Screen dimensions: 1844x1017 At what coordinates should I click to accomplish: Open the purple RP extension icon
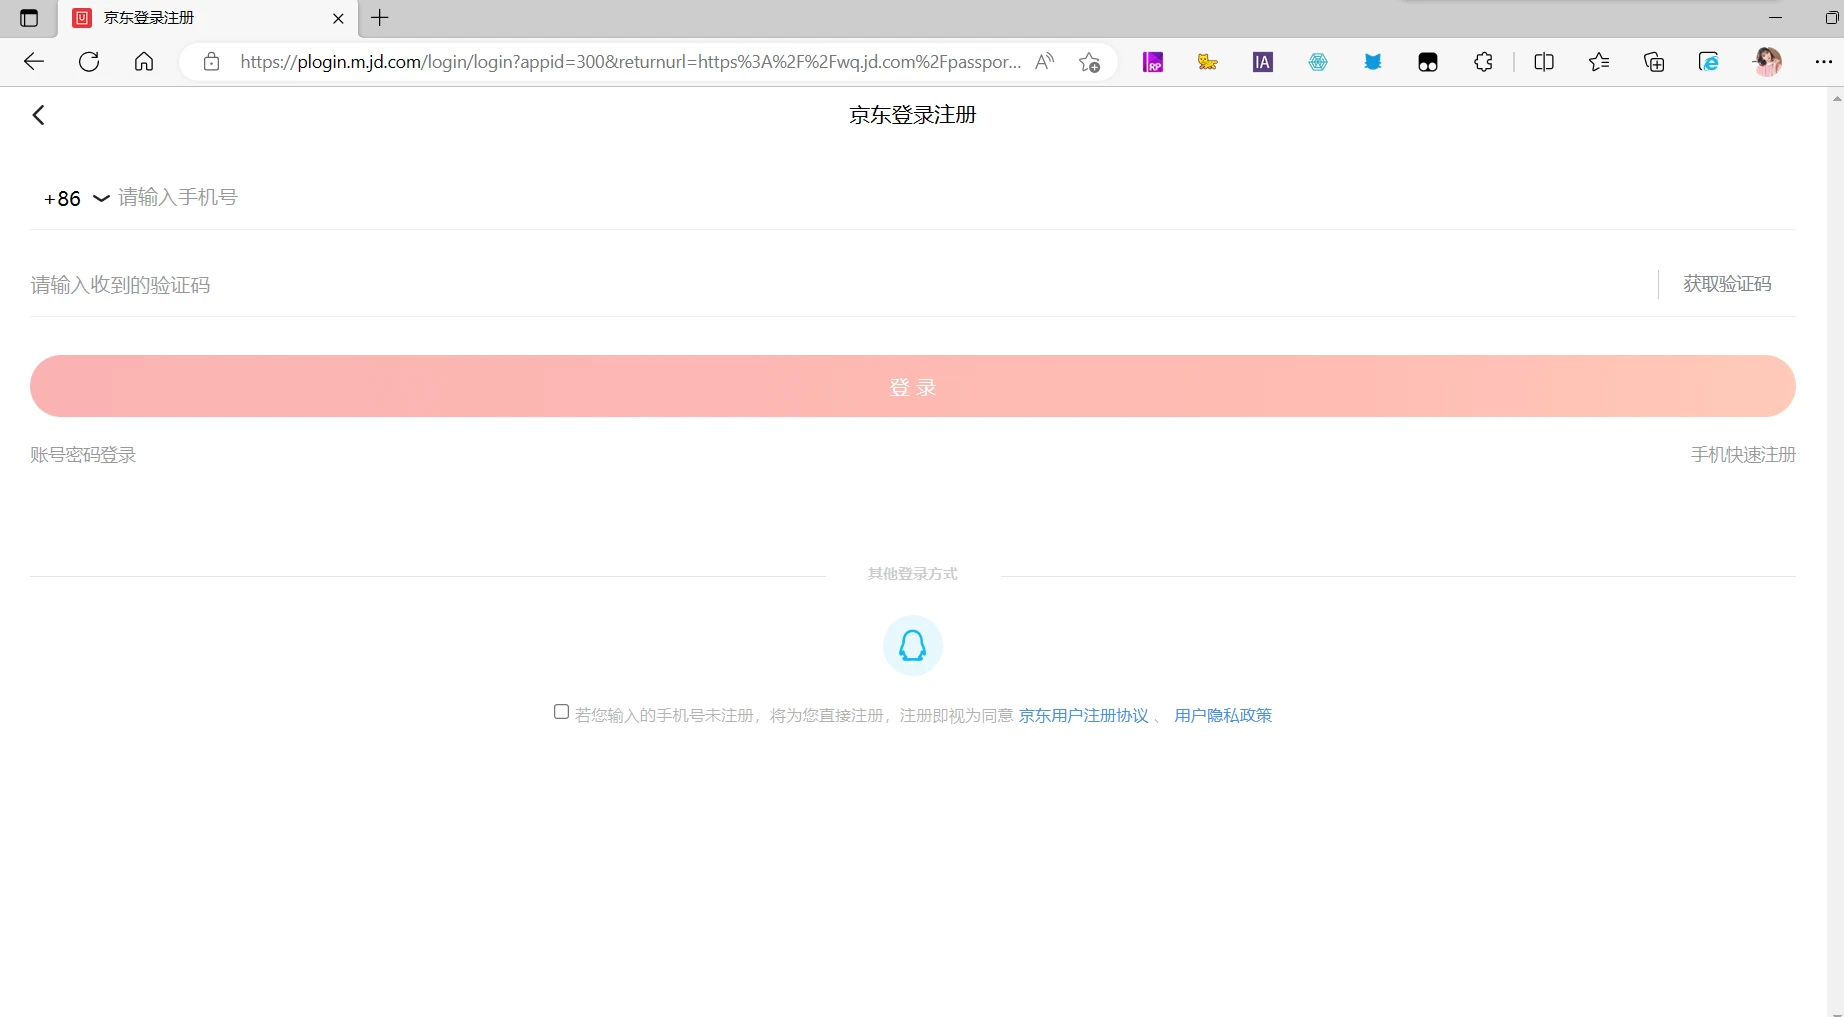click(1153, 62)
